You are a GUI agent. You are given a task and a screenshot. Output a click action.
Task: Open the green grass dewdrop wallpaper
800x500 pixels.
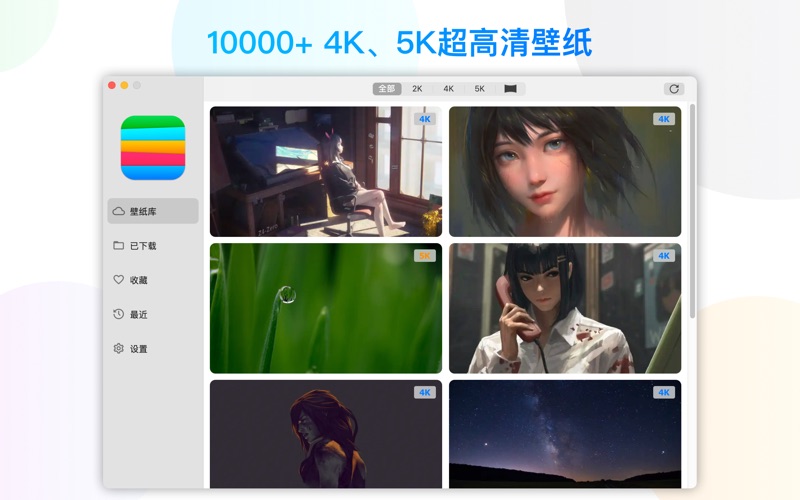click(326, 308)
